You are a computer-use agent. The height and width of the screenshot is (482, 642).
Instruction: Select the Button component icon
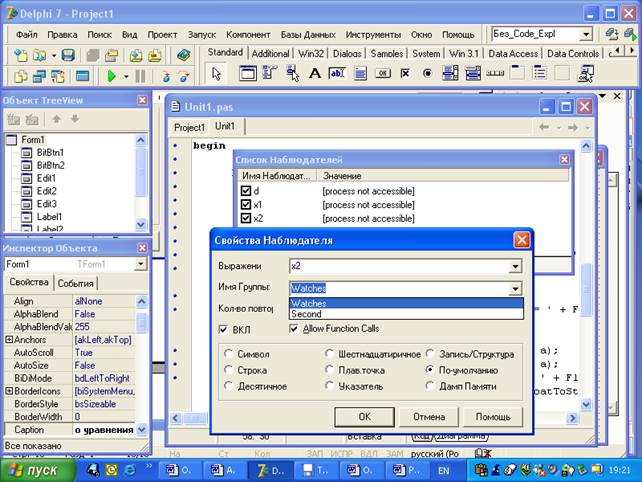click(382, 74)
